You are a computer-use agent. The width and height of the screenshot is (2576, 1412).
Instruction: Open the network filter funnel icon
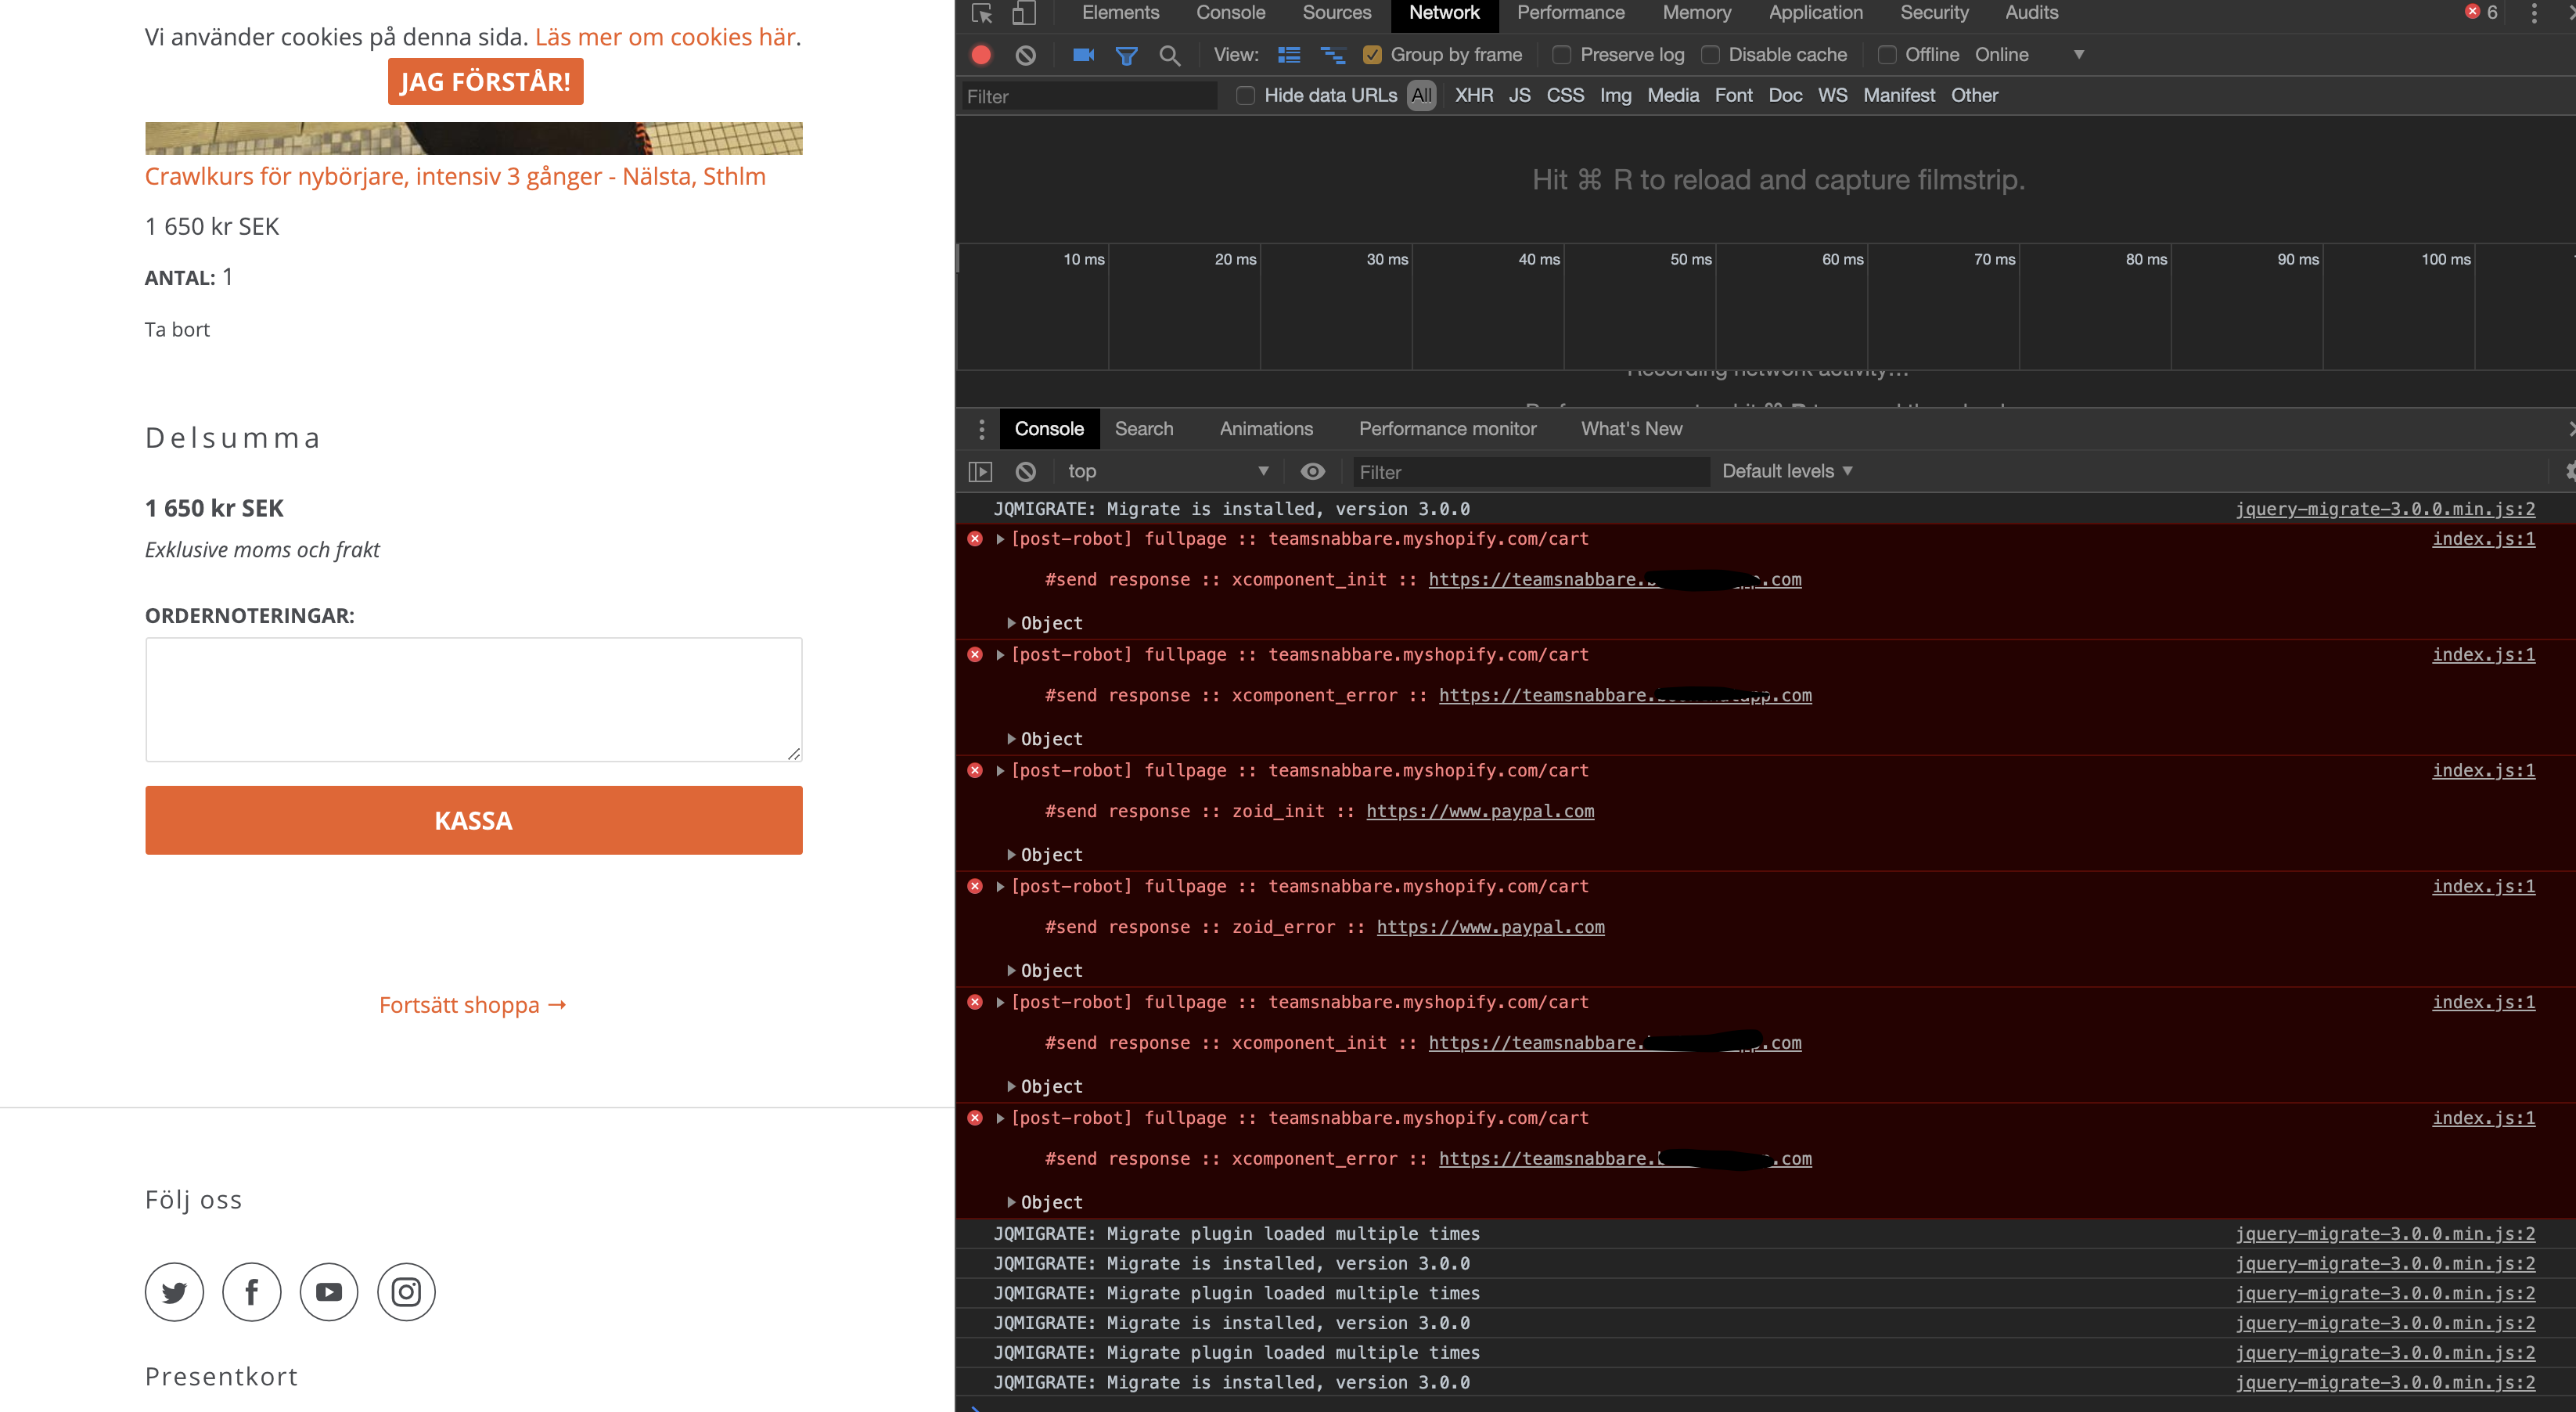pyautogui.click(x=1126, y=55)
